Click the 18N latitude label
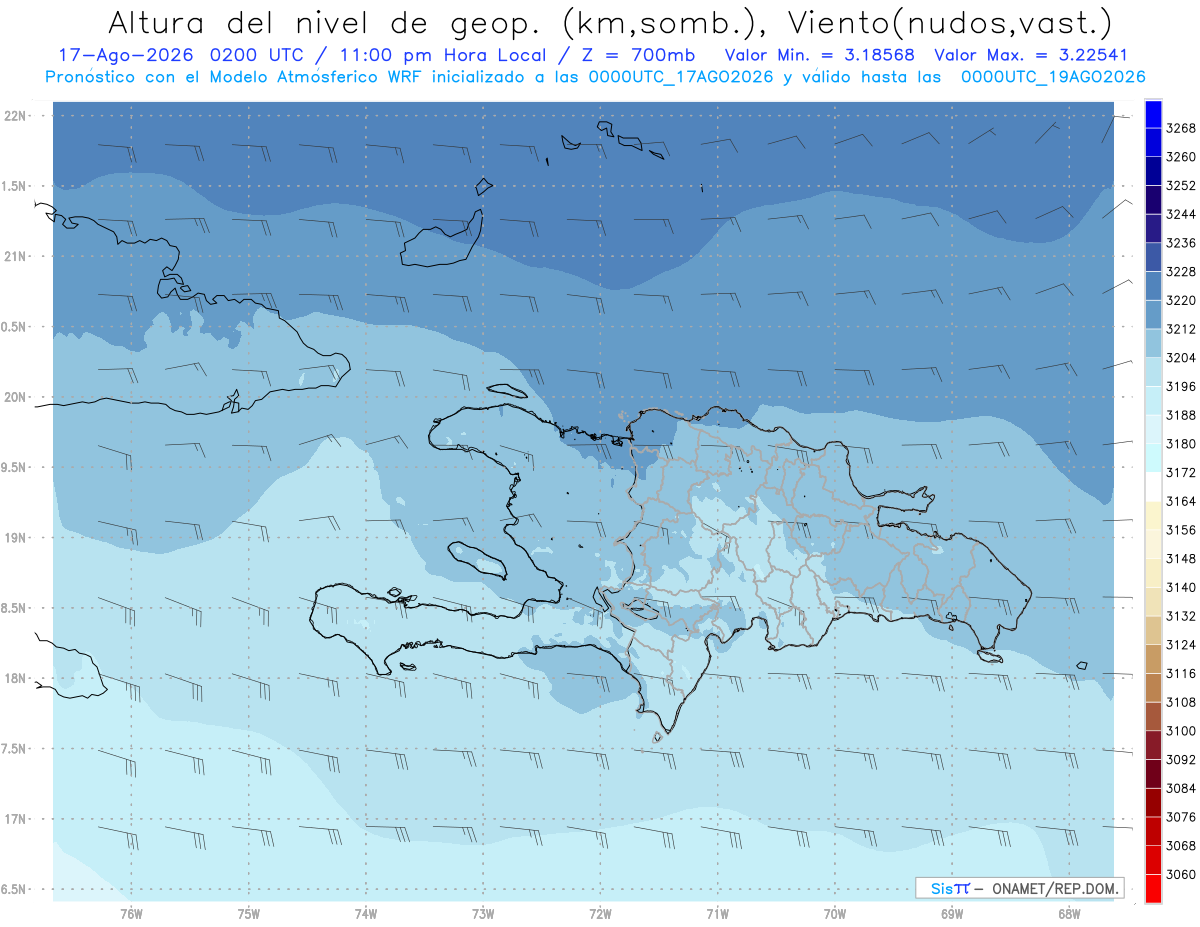Viewport: 1200px width, 927px height. point(16,678)
